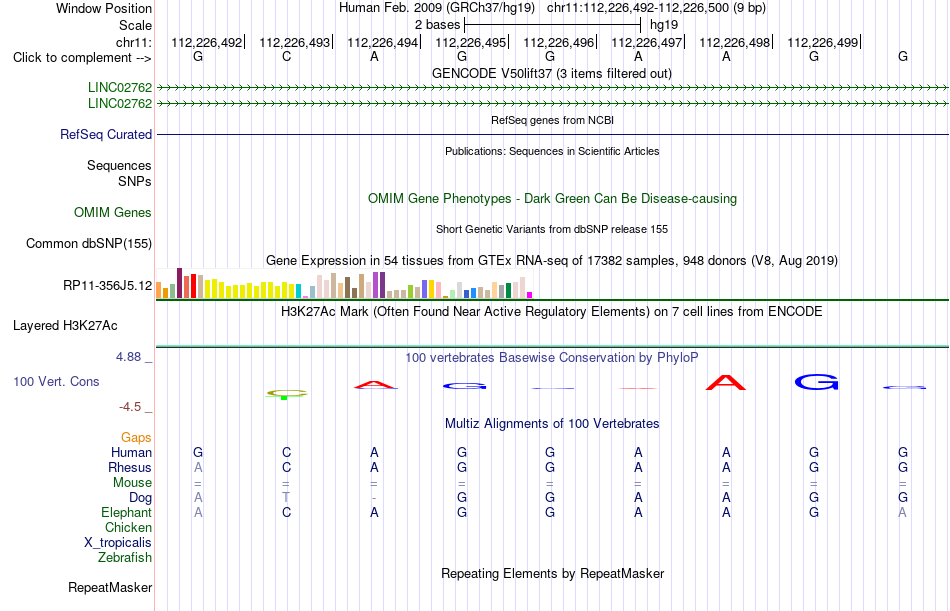
Task: Click the OMIM Genes track label
Action: click(113, 212)
